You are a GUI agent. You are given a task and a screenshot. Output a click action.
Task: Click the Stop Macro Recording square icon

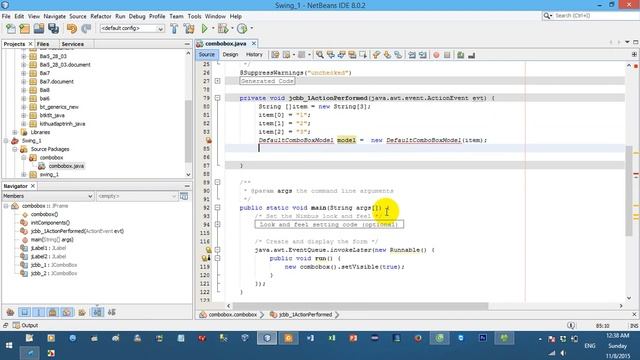pyautogui.click(x=447, y=55)
